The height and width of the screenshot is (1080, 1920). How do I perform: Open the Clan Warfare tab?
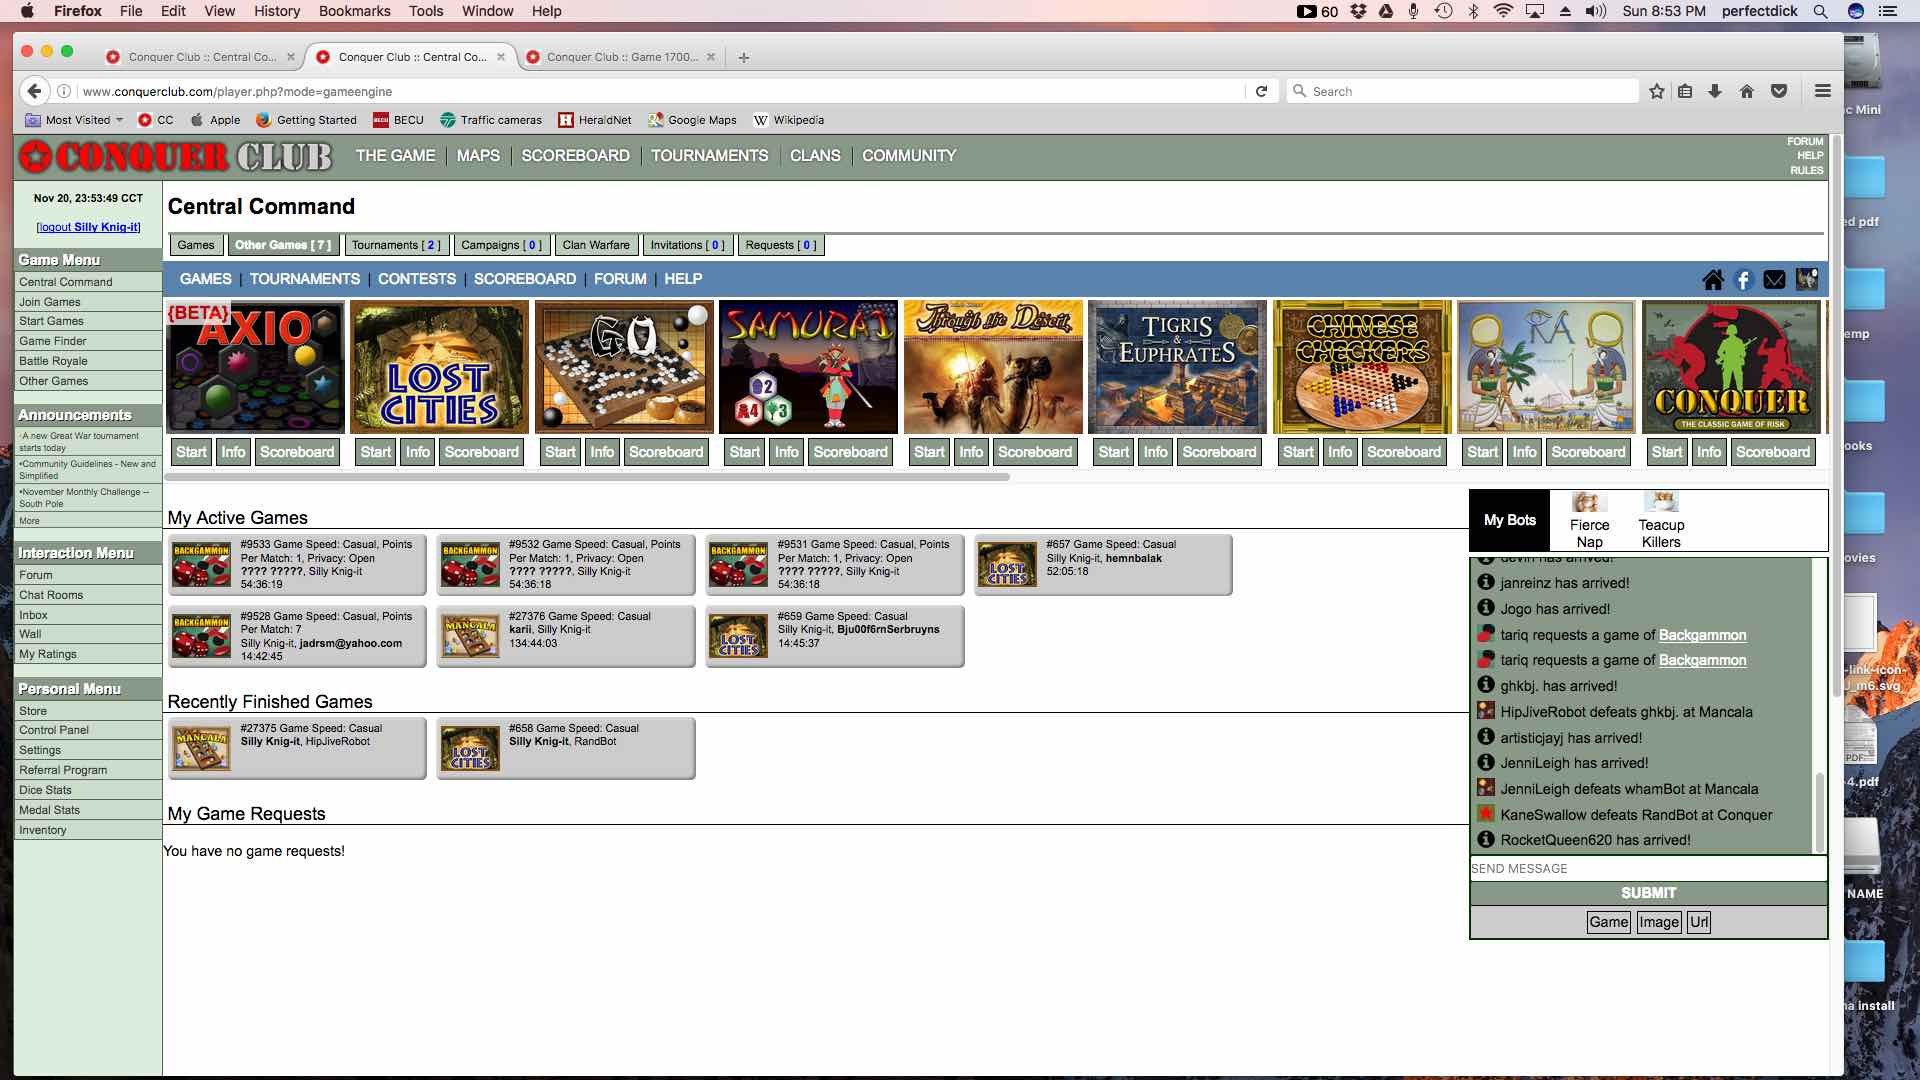point(595,245)
